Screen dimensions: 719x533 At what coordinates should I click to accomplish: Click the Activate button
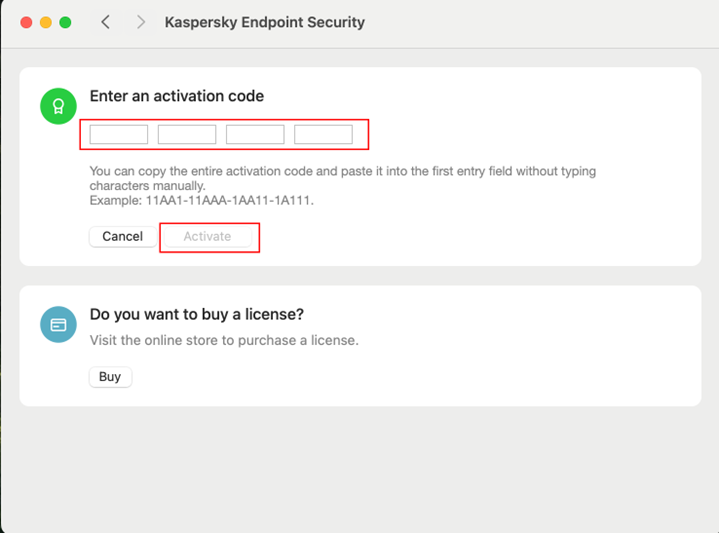[x=207, y=237]
